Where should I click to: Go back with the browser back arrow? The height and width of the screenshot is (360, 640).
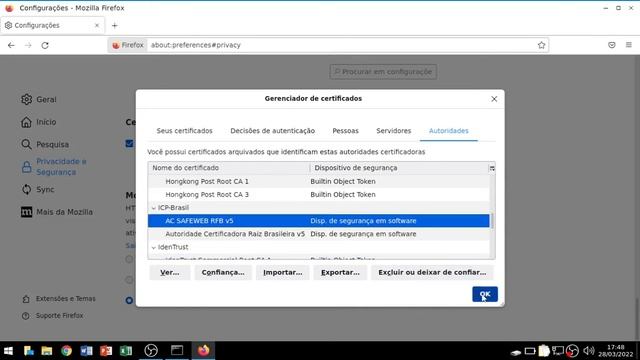(x=11, y=45)
